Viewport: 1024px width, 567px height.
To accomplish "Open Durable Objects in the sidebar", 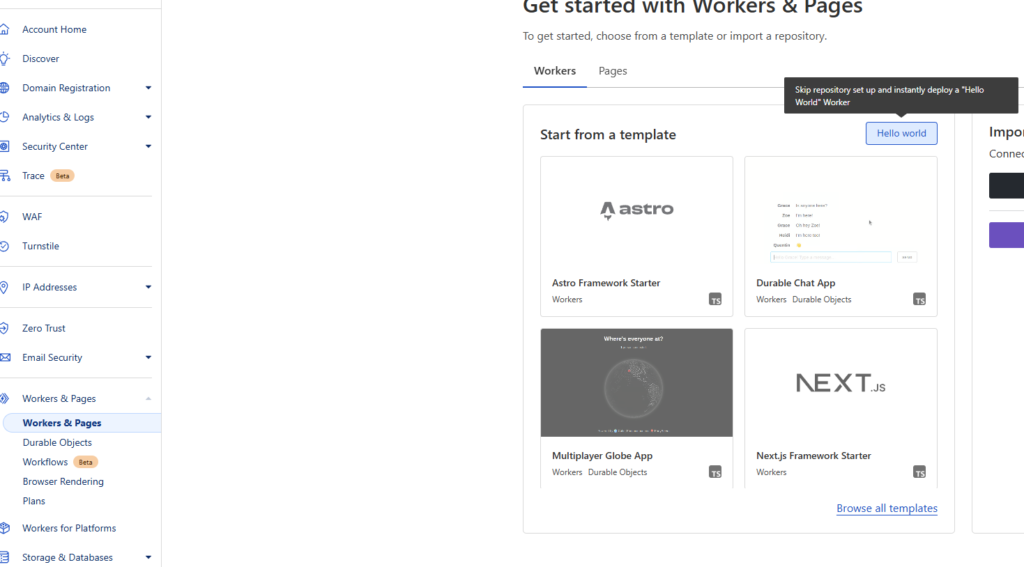I will tap(57, 442).
